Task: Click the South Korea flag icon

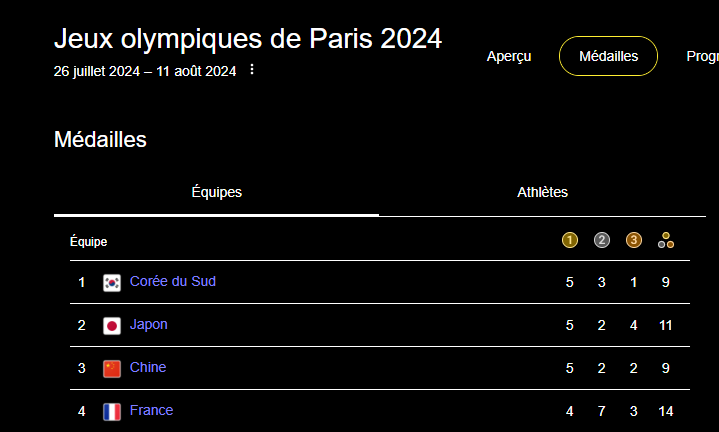Action: click(112, 283)
